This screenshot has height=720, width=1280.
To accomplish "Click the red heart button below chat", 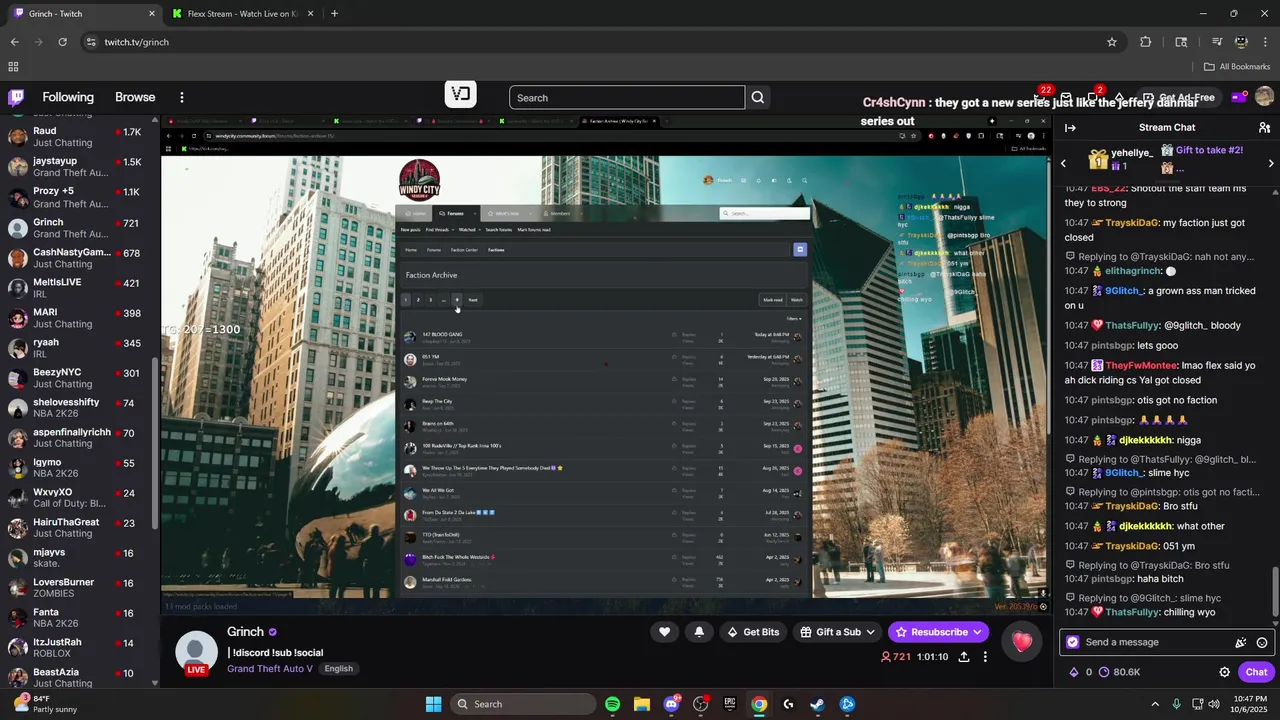I will click(1022, 642).
